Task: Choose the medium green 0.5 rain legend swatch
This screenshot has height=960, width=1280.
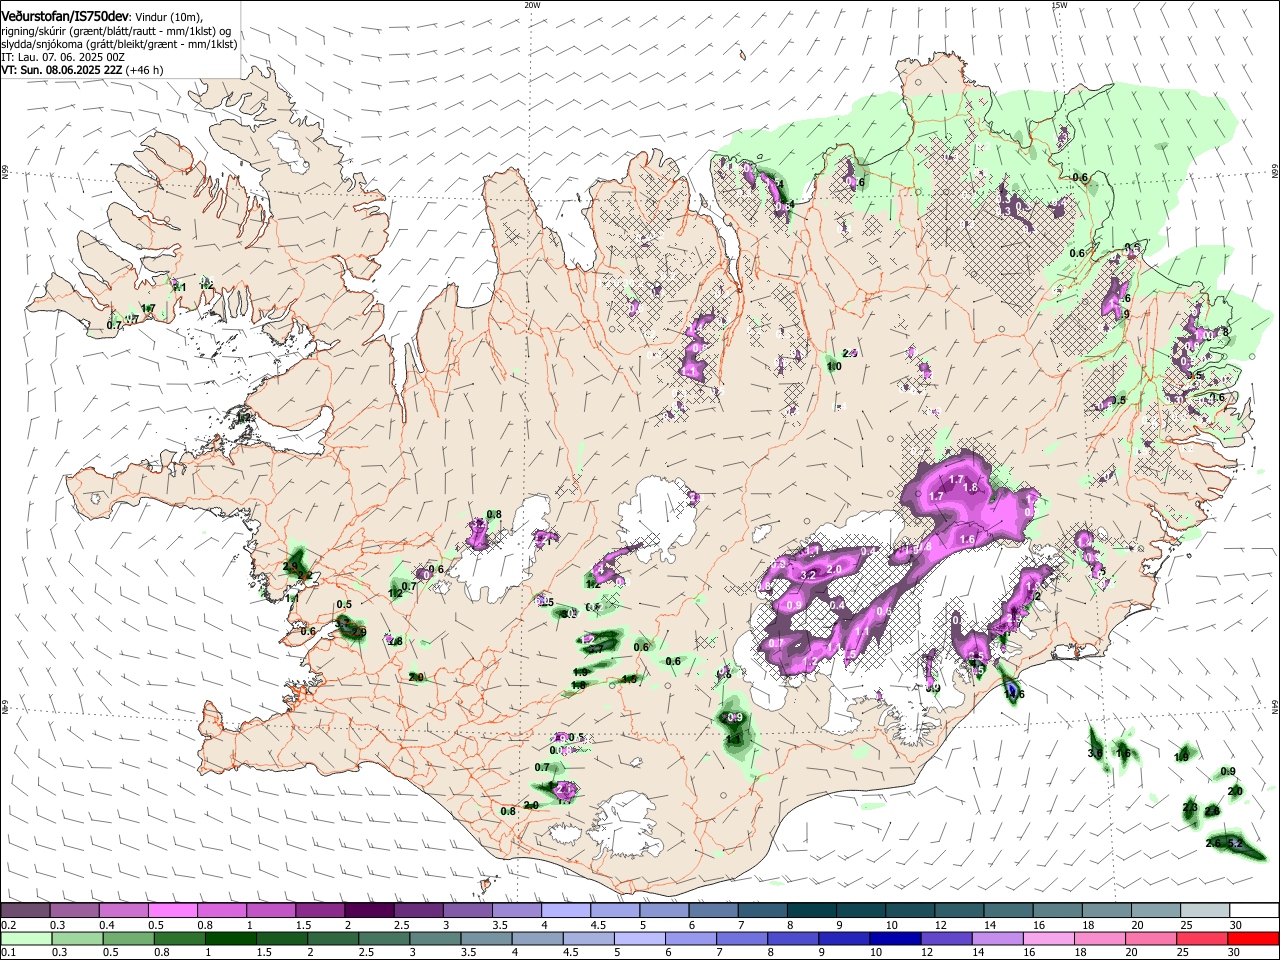Action: coord(128,939)
